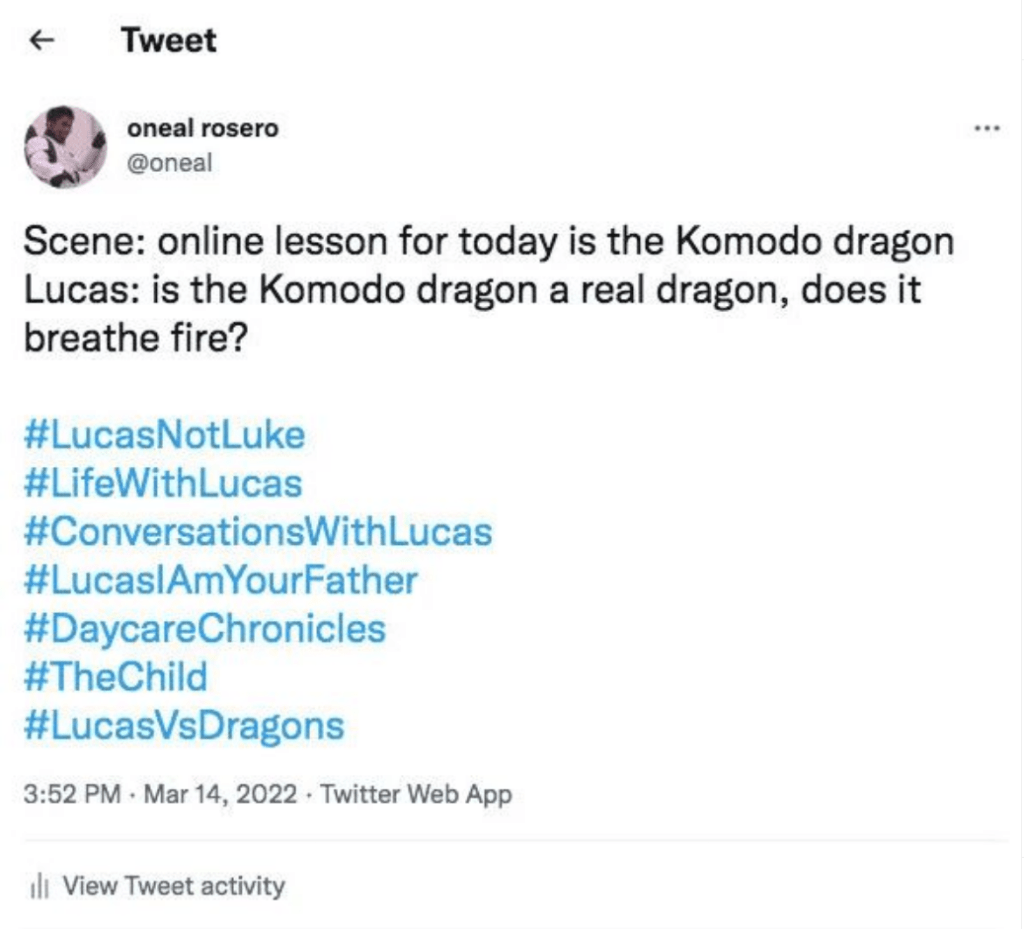Click the Twitter Web App source link
1024x929 pixels.
click(x=416, y=795)
